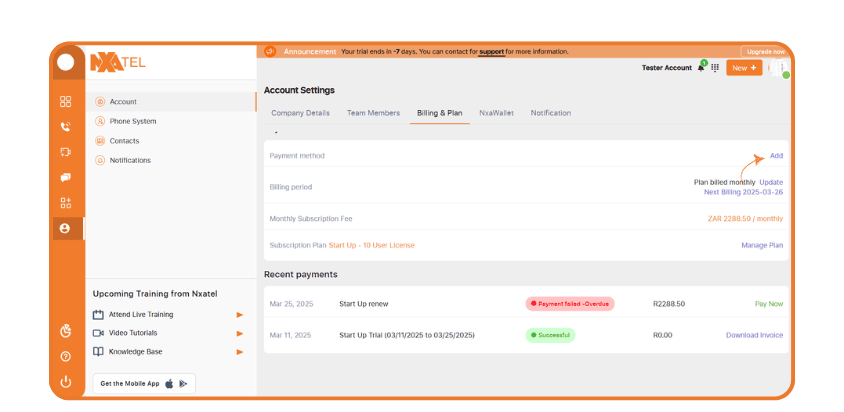Open the add-apps integrations sidebar icon
Viewport: 844px width, 412px height.
(66, 203)
